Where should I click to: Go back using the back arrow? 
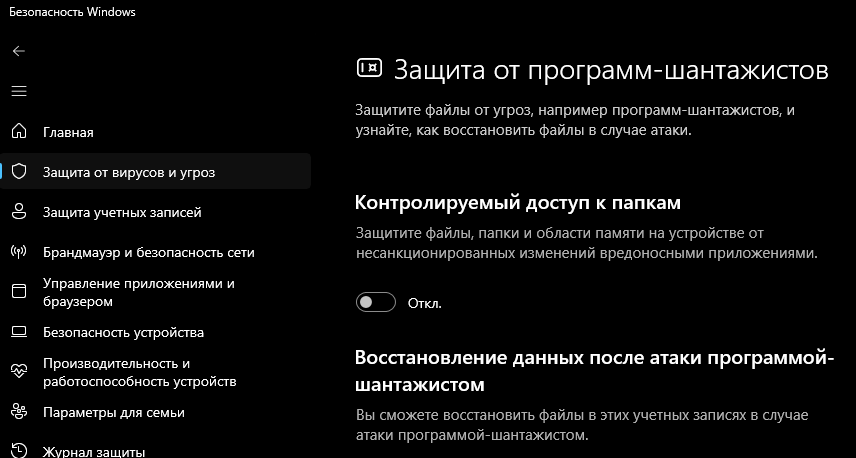[19, 51]
